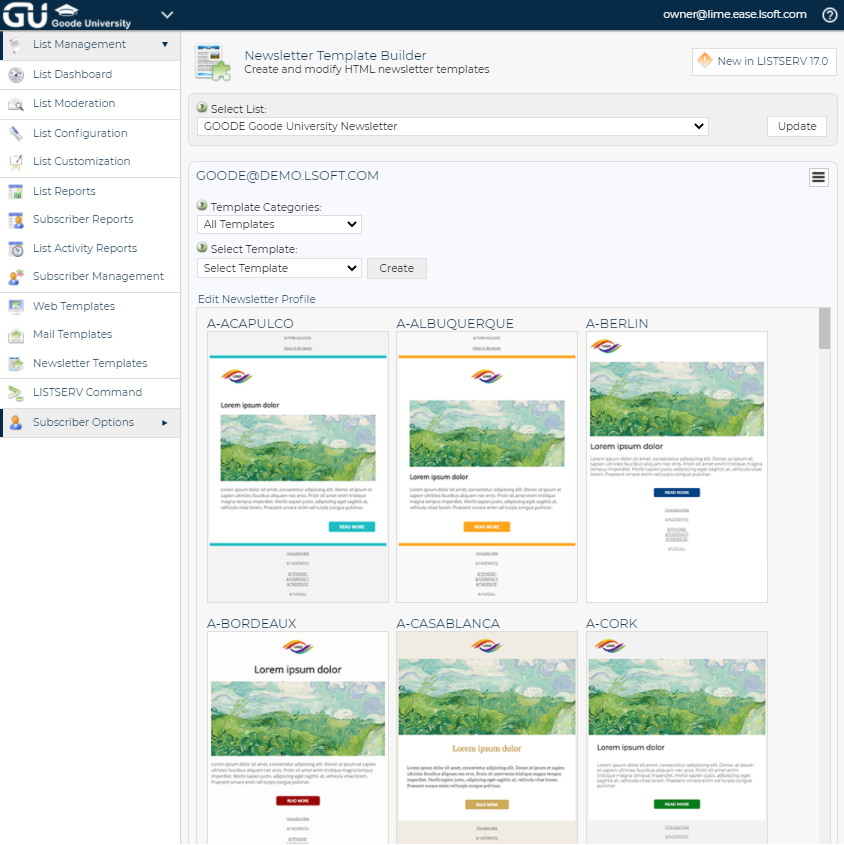Expand the Subscriber Options section
Viewport: 844px width, 845px height.
pyautogui.click(x=165, y=423)
